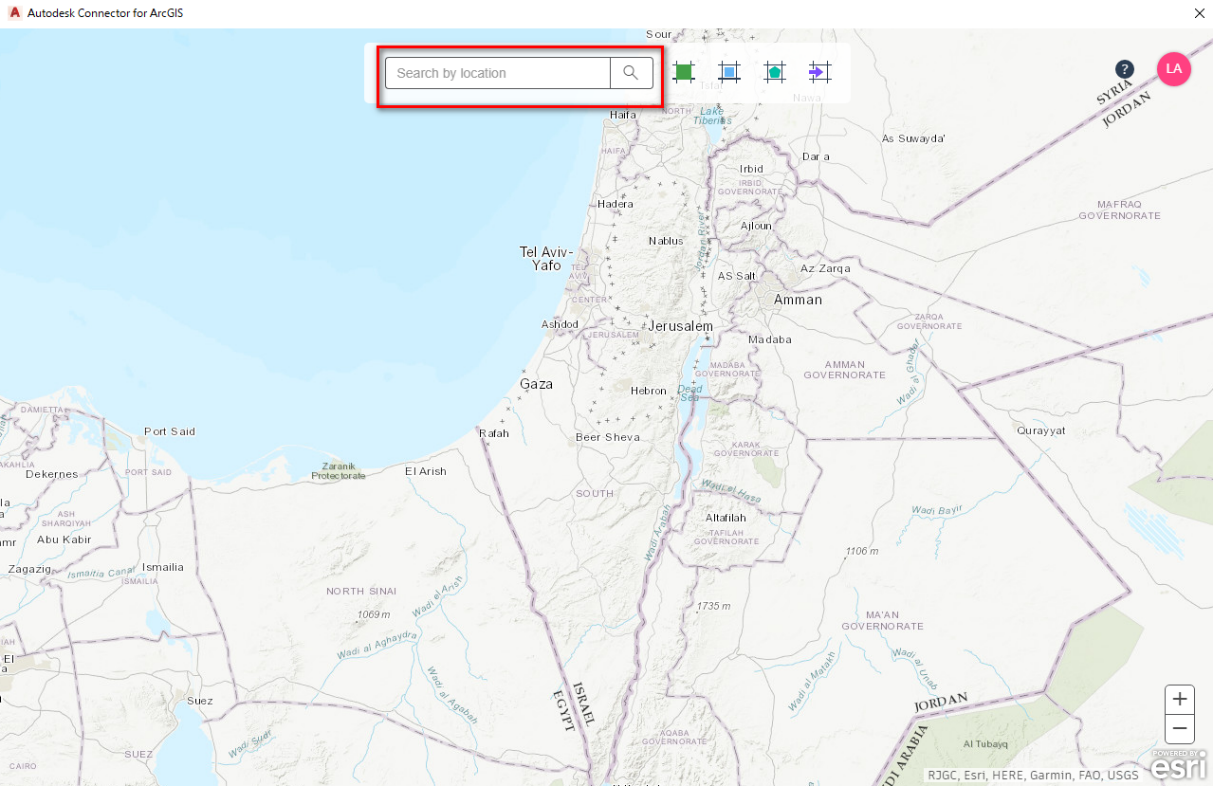The image size is (1213, 786).
Task: Zoom out with the minus button
Action: pyautogui.click(x=1180, y=728)
